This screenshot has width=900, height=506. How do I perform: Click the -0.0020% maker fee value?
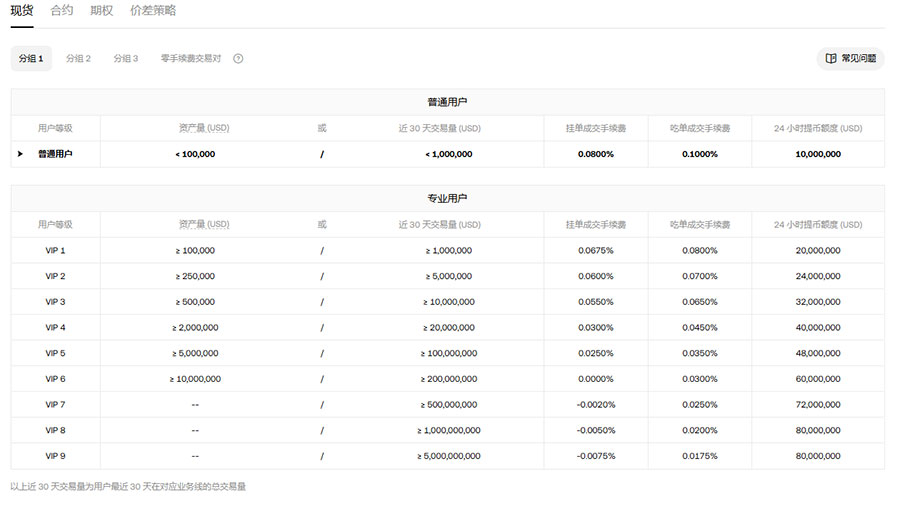click(x=596, y=405)
